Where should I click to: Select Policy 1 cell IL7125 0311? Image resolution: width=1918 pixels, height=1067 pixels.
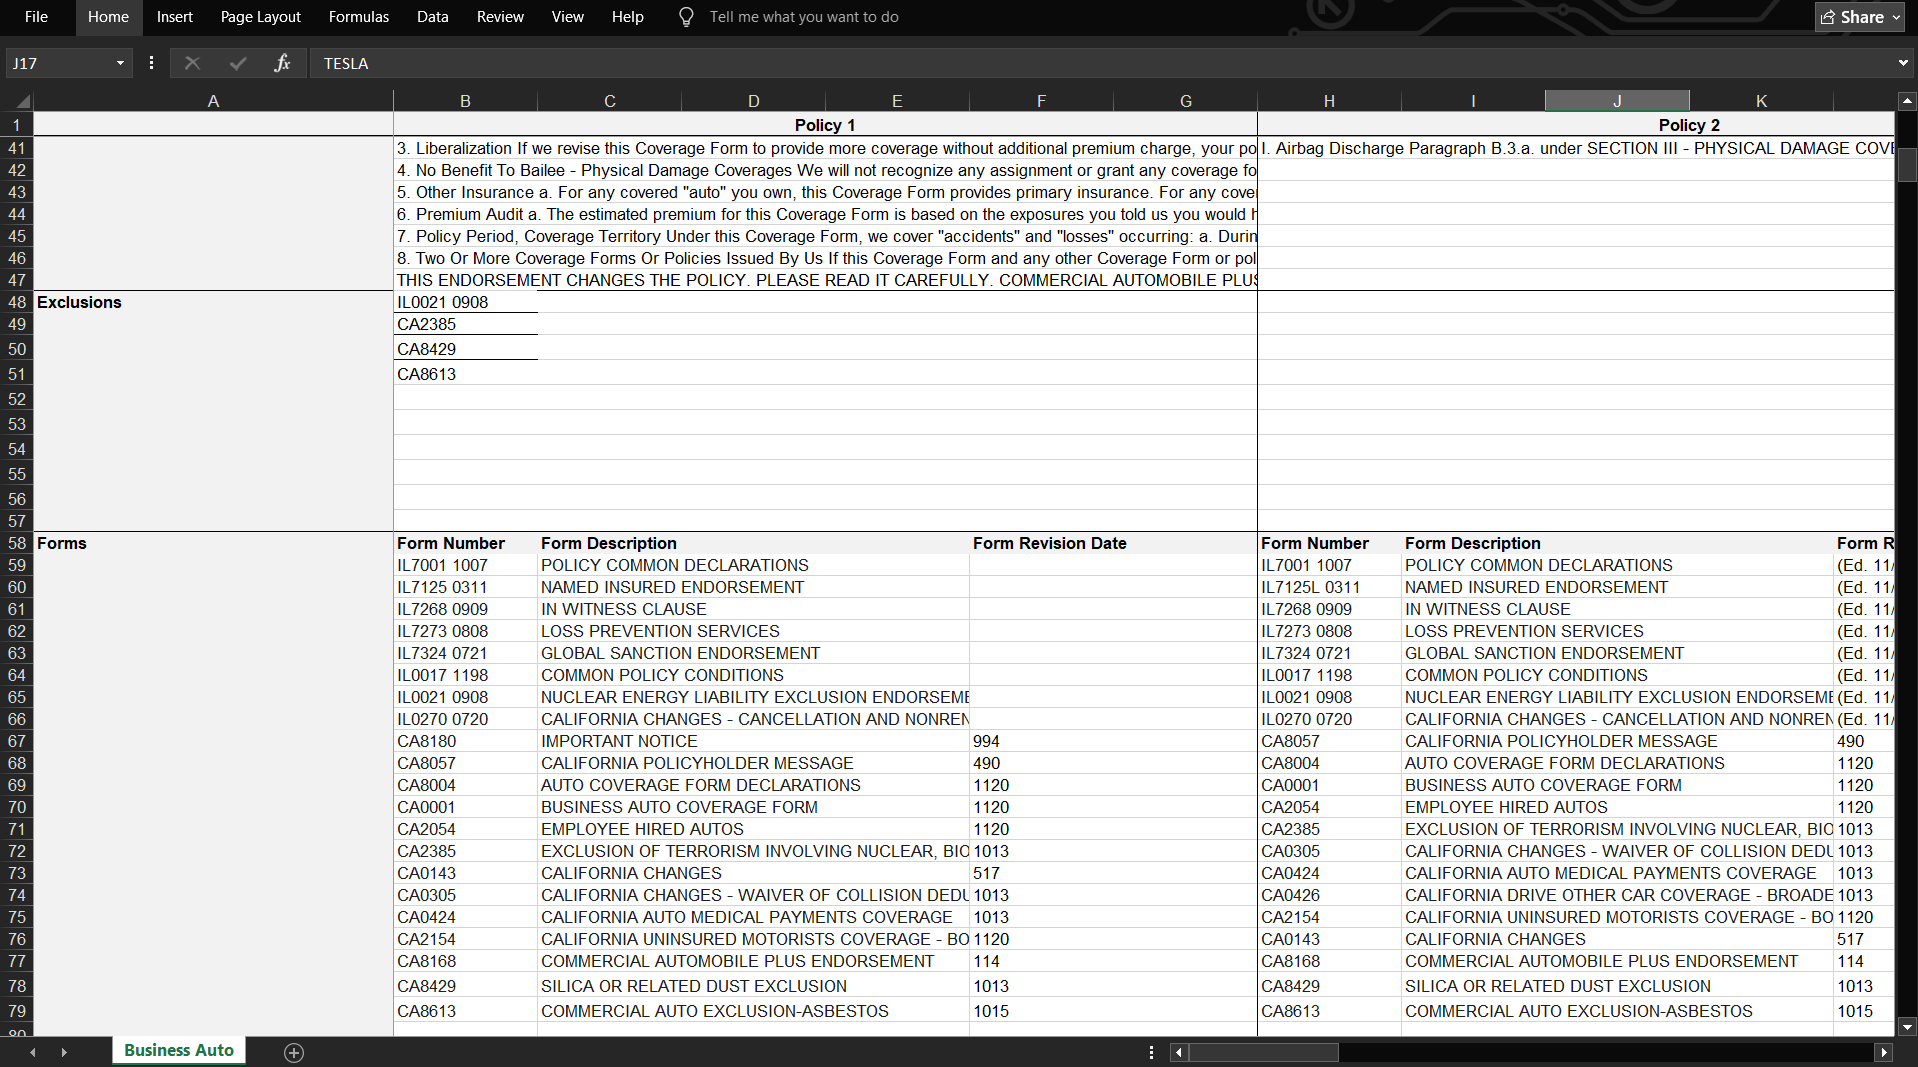(x=465, y=587)
